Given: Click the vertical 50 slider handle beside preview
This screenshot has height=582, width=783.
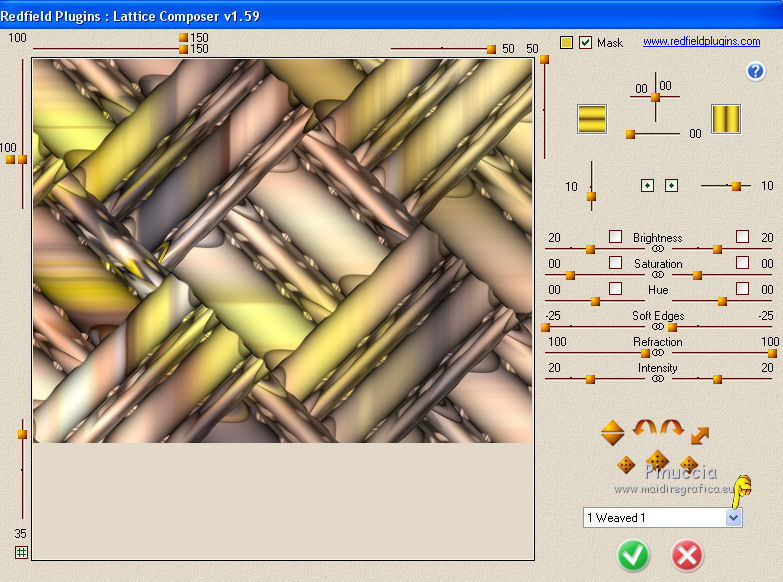Looking at the screenshot, I should pyautogui.click(x=544, y=59).
